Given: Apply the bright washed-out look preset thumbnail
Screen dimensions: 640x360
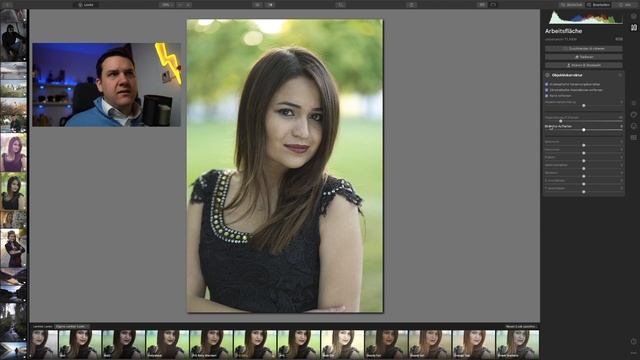Looking at the screenshot, I should pos(342,344).
